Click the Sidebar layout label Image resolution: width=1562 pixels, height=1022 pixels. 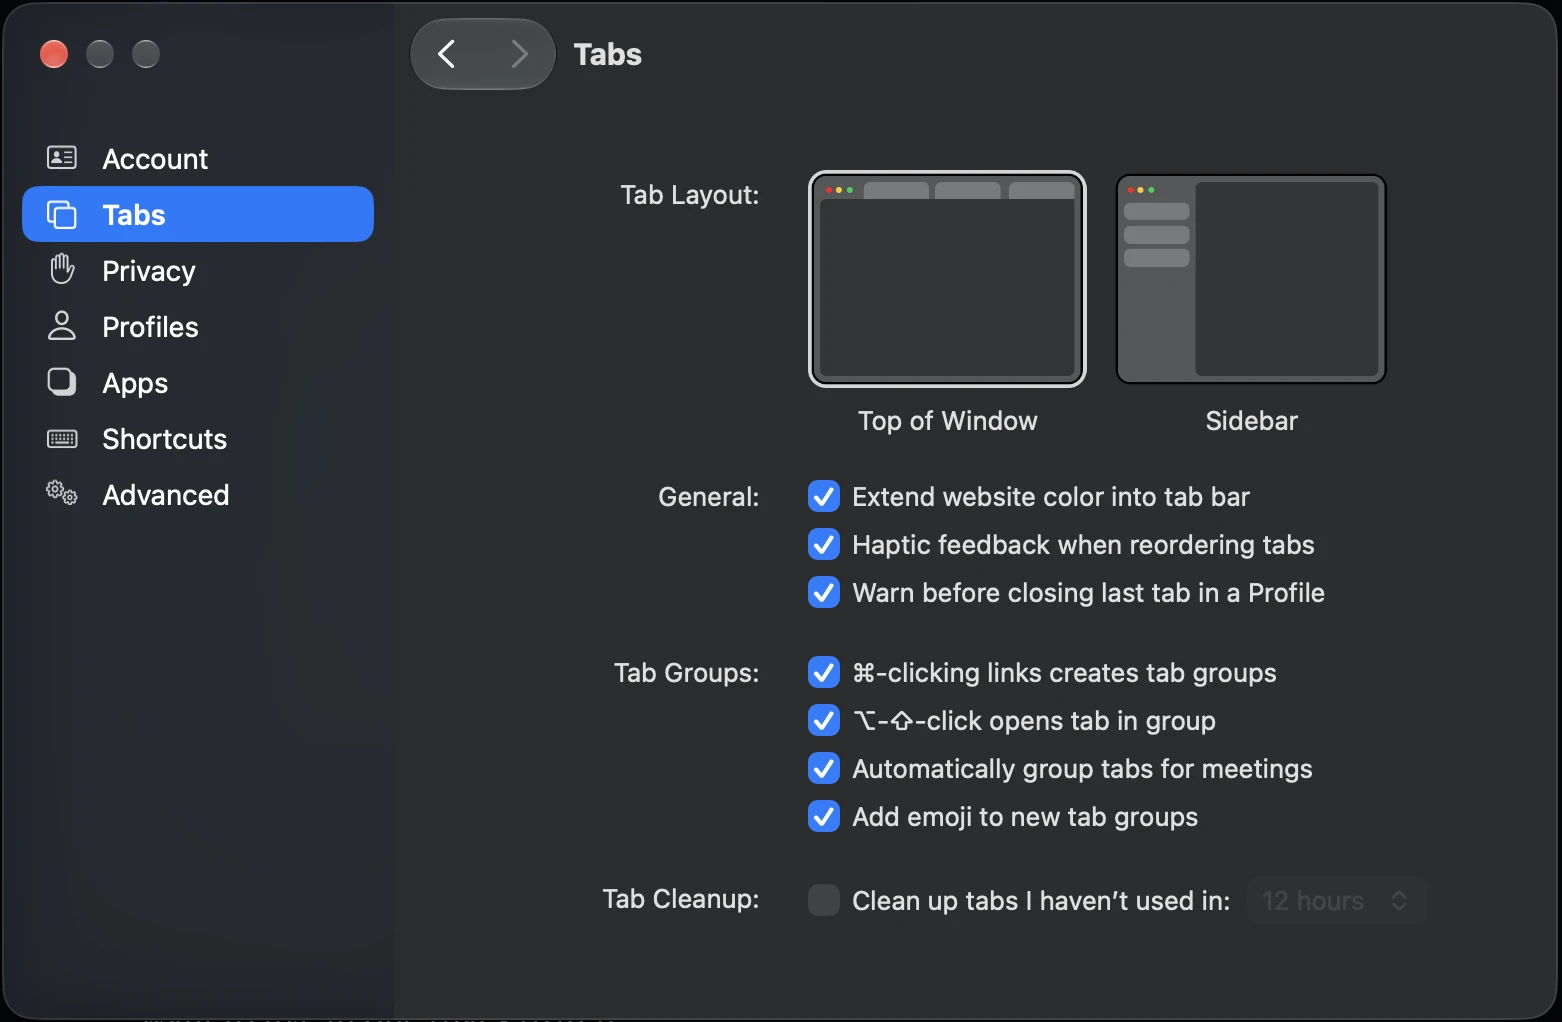[1251, 421]
